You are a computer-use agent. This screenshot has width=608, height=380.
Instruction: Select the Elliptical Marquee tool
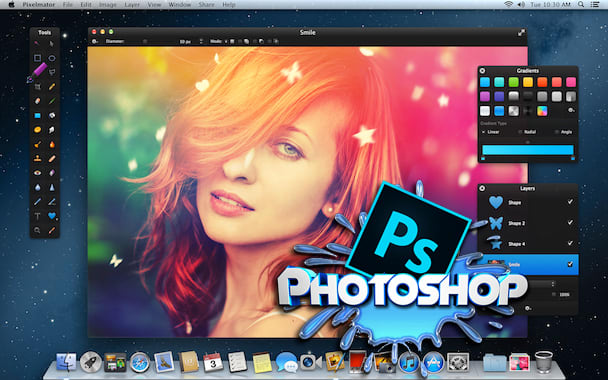point(52,58)
